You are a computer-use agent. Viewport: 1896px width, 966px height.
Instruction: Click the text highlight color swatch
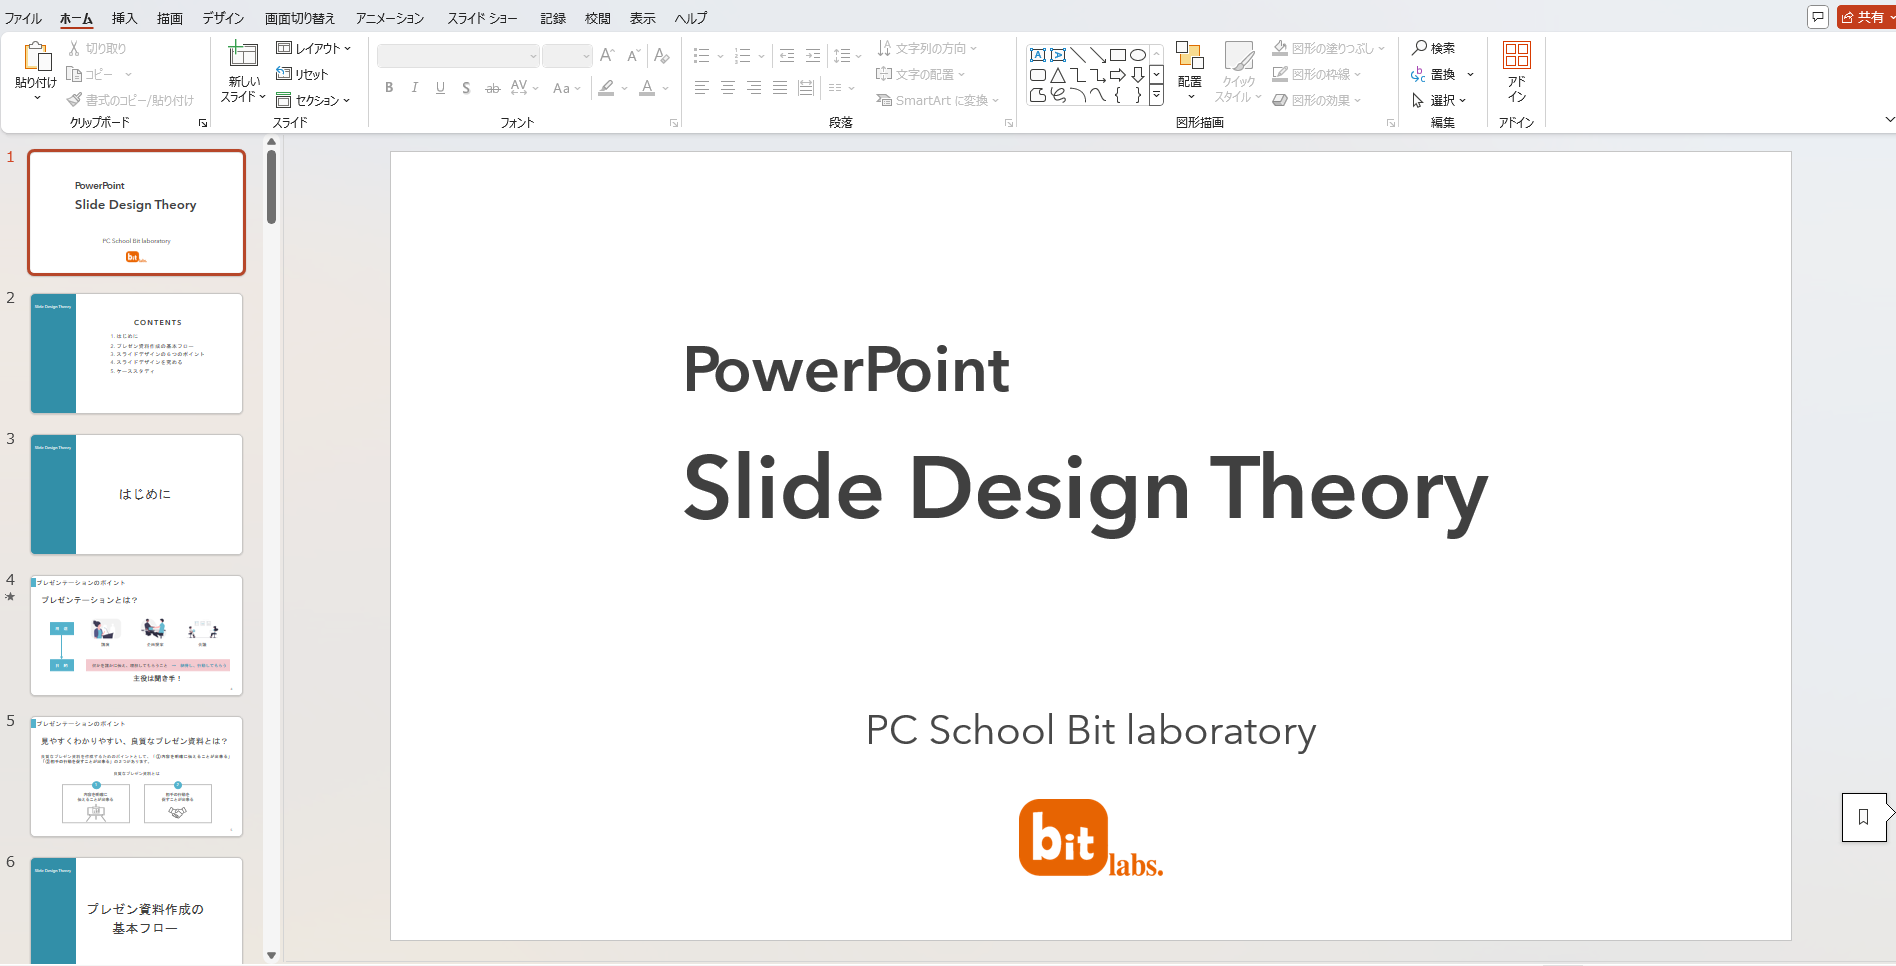(x=606, y=88)
